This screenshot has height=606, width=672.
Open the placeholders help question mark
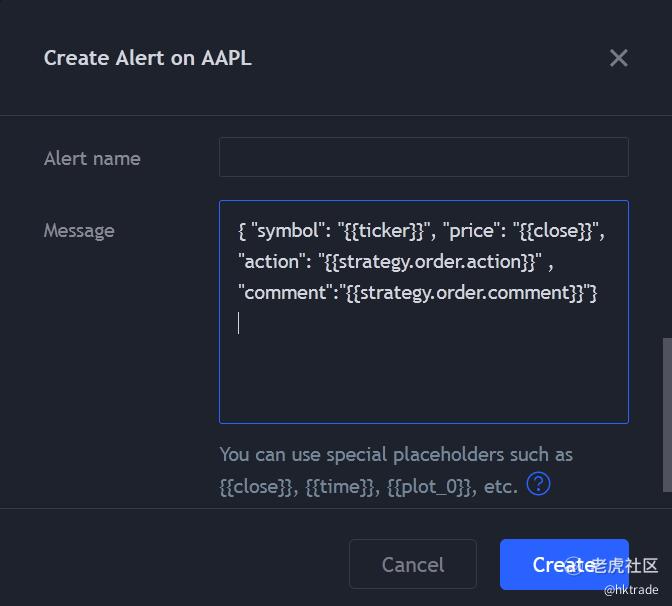coord(538,485)
